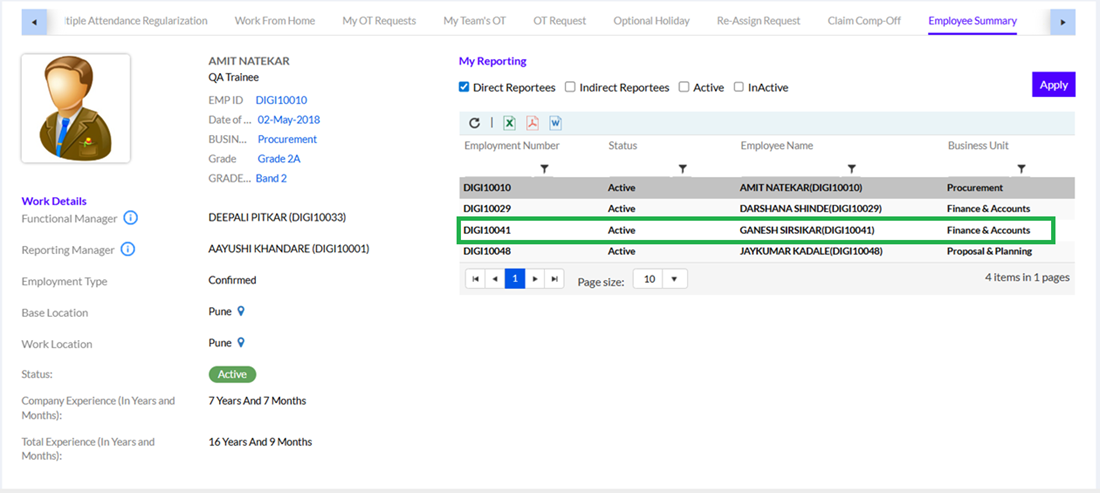Open the Business Unit column filter
This screenshot has width=1100, height=493.
(x=1021, y=169)
